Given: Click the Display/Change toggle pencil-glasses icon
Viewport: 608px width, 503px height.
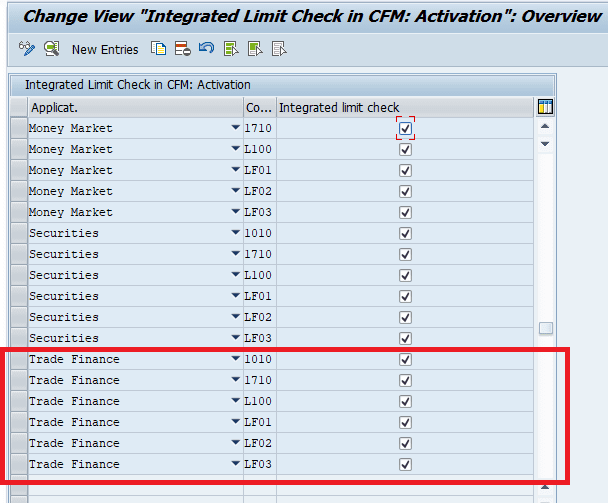Looking at the screenshot, I should point(26,49).
